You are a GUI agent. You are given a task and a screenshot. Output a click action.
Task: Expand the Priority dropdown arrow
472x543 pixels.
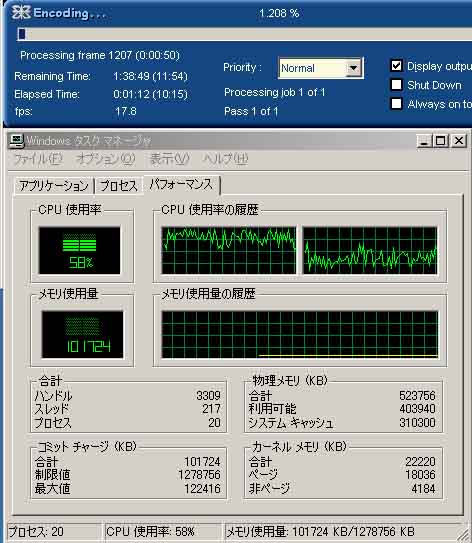[353, 68]
